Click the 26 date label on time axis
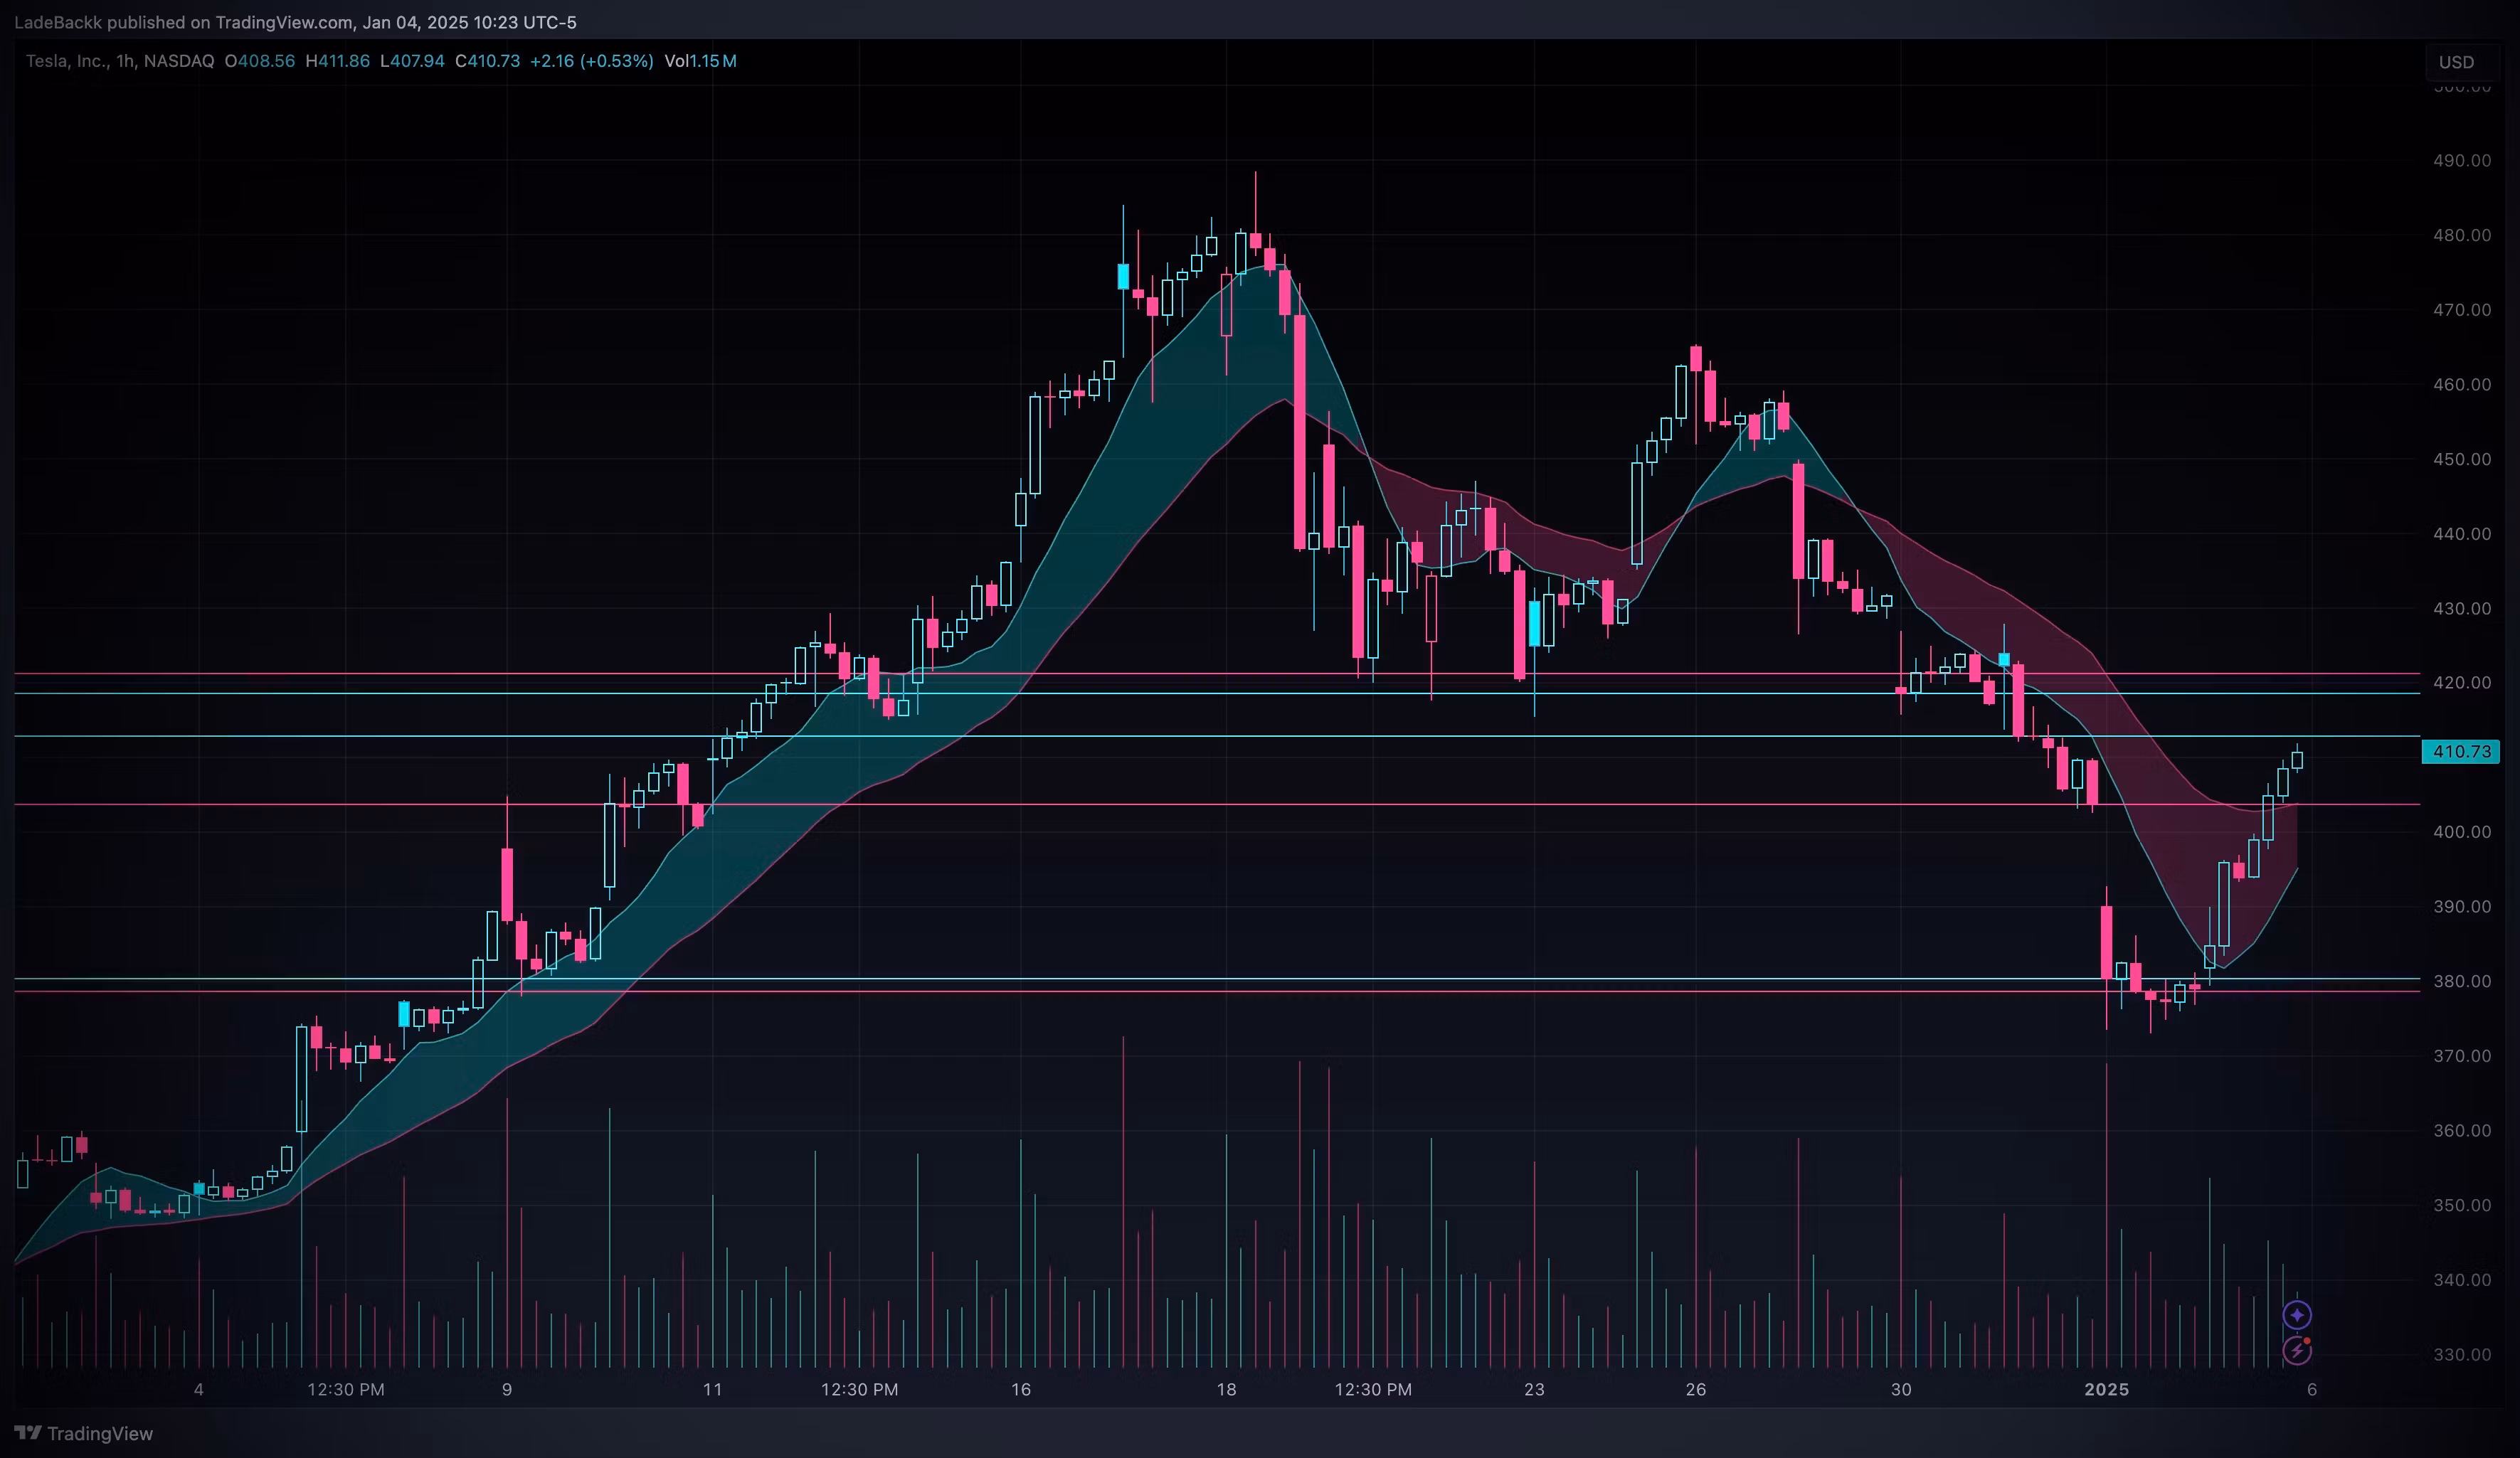 click(x=1696, y=1389)
